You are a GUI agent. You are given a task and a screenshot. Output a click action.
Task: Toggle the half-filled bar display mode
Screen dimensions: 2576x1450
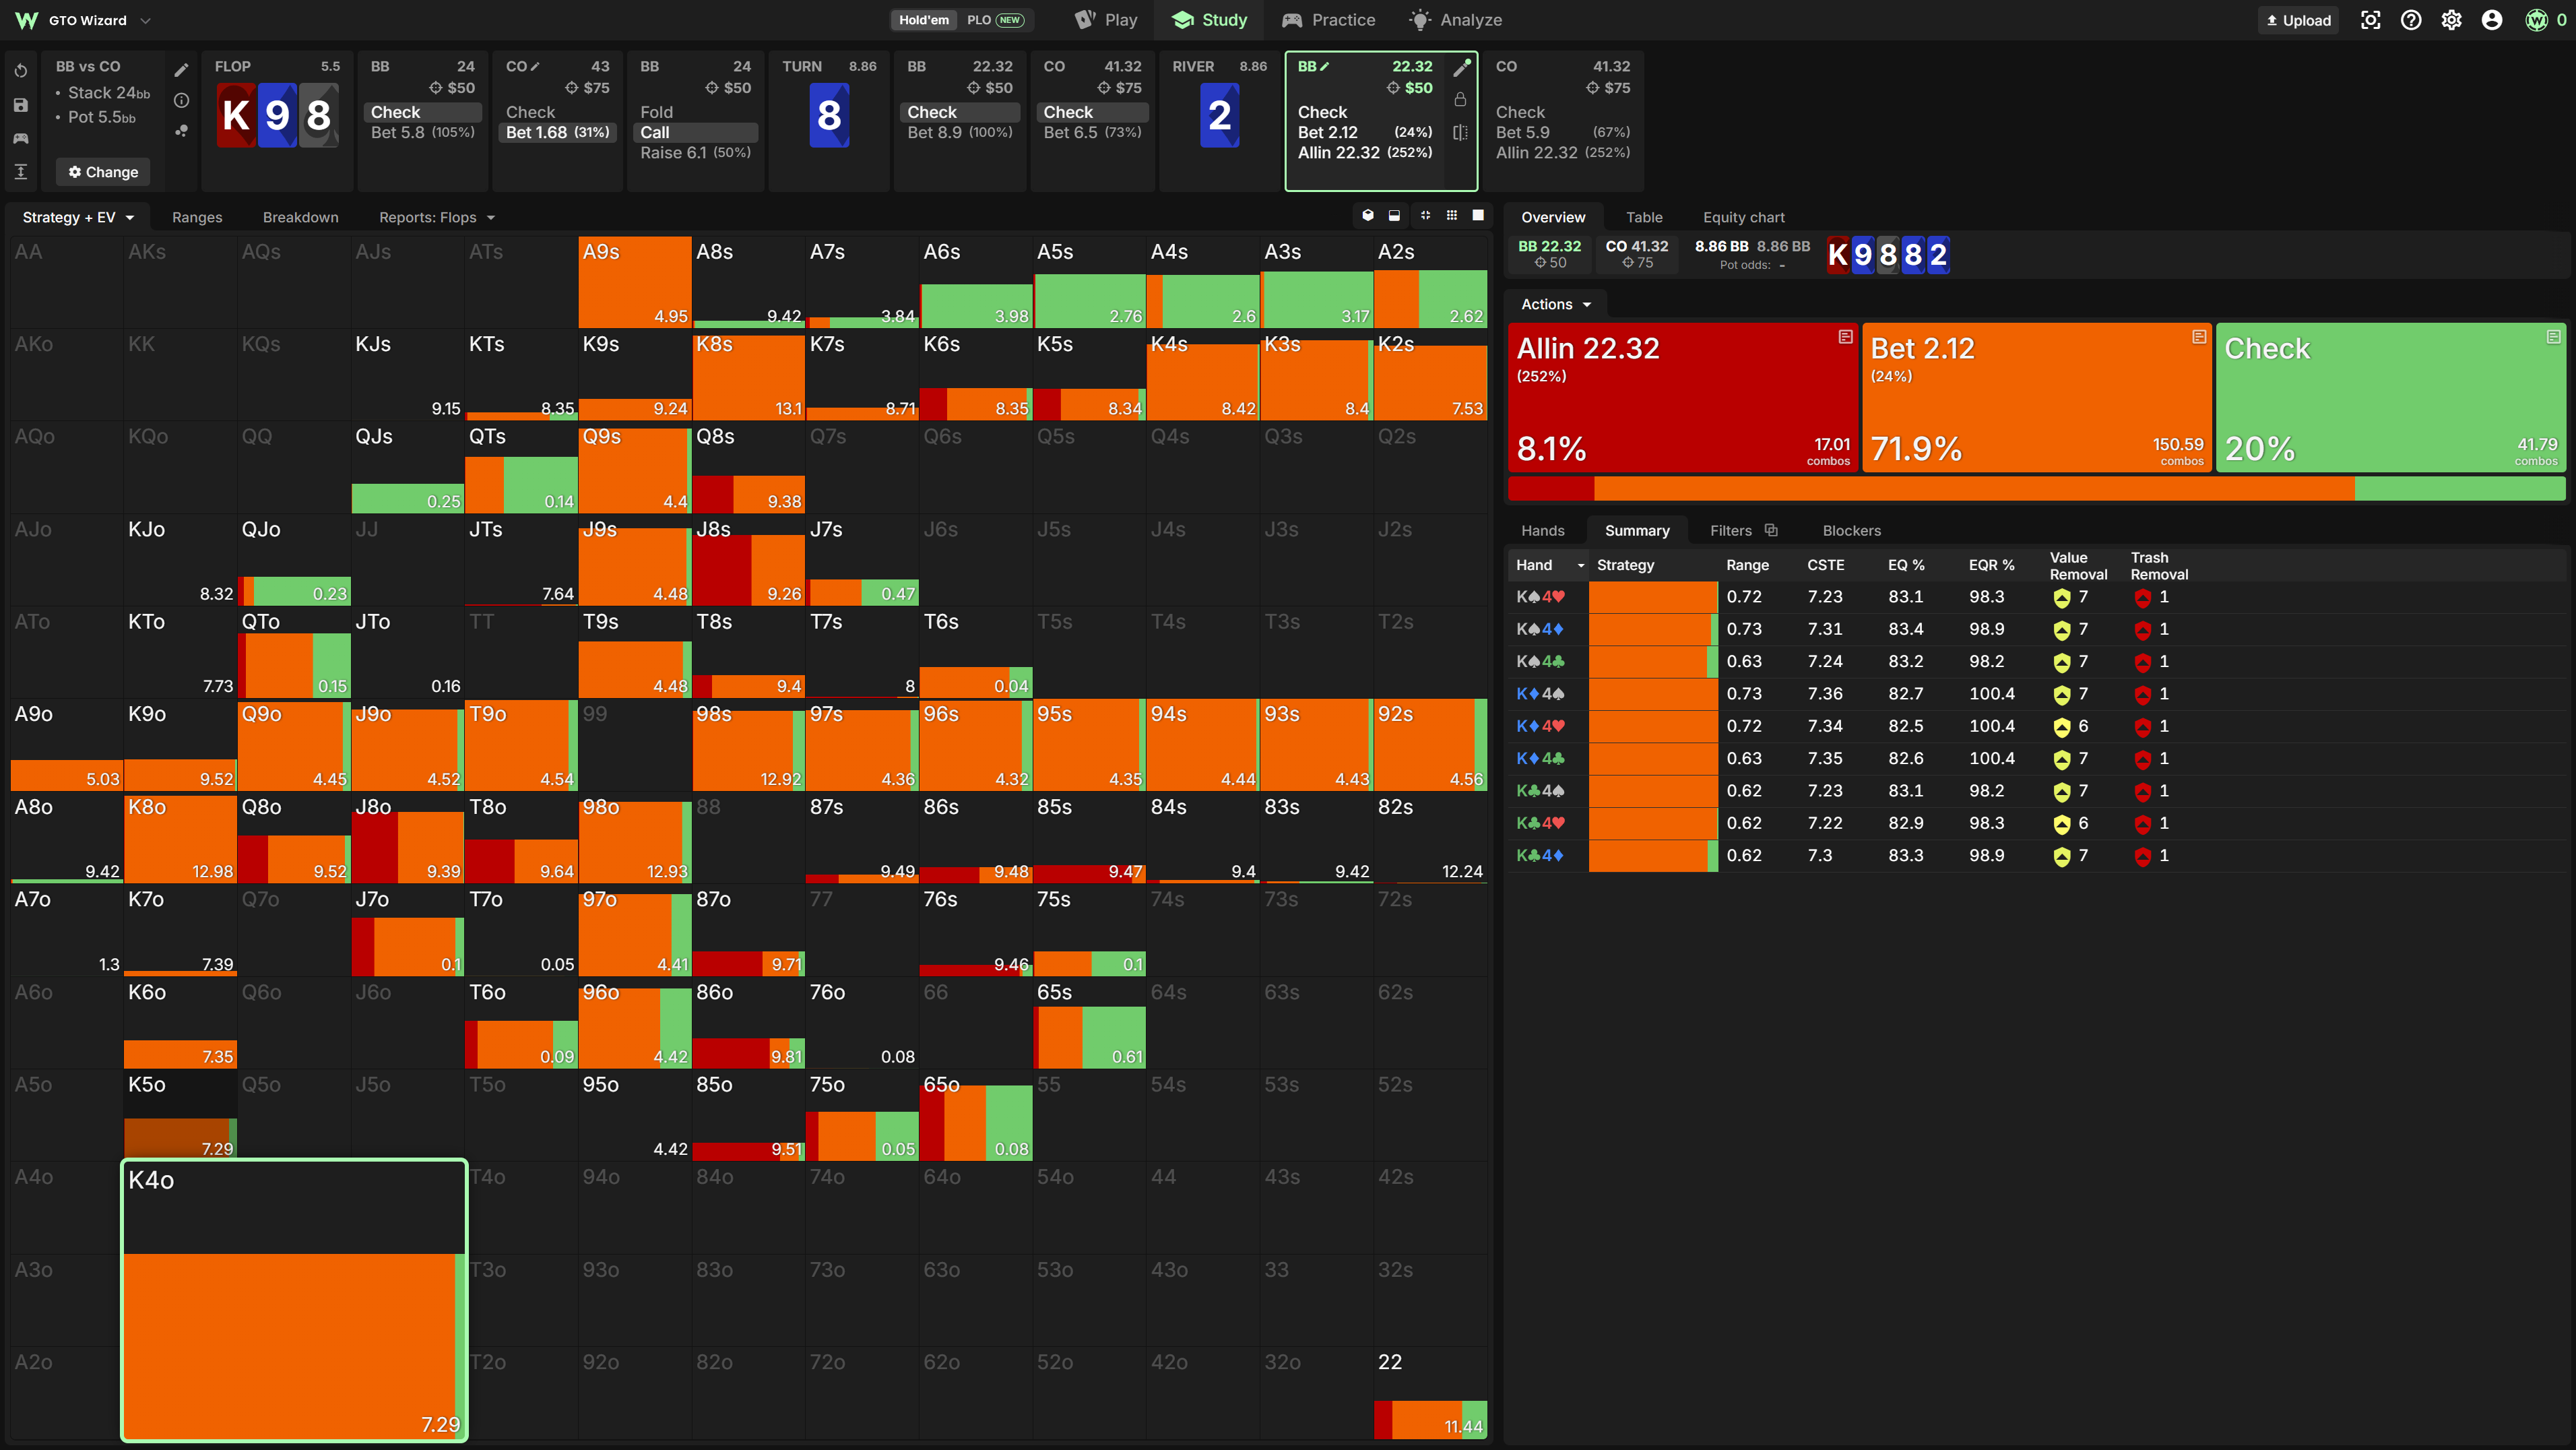(x=1394, y=215)
